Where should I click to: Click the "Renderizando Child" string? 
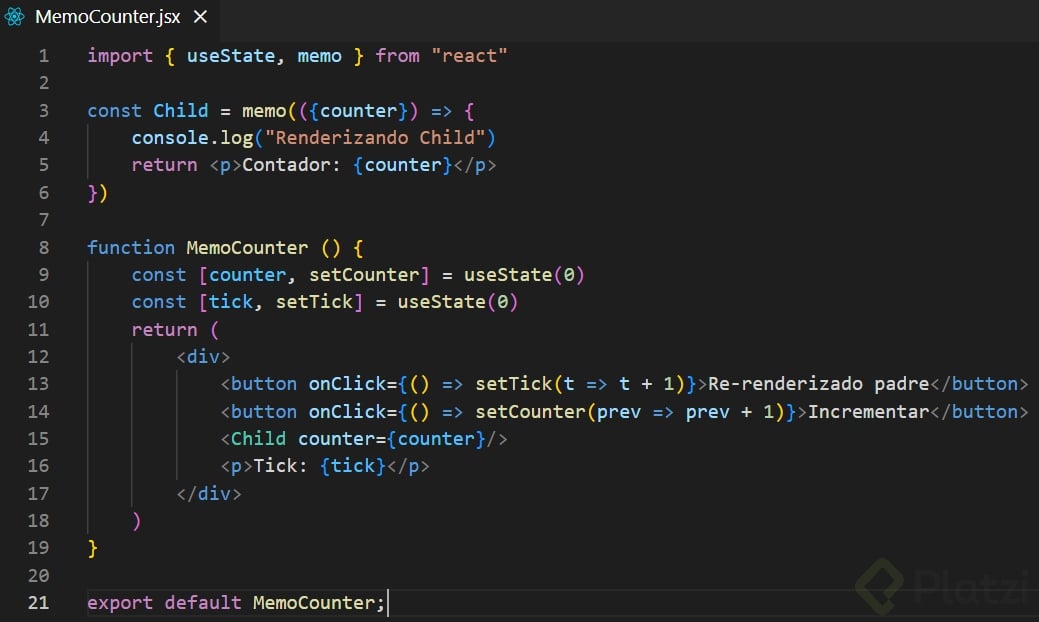pos(375,138)
